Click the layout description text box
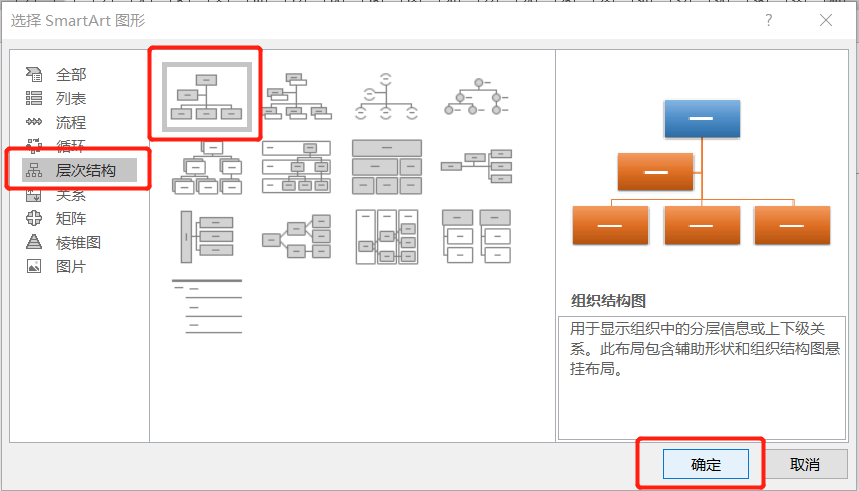 point(702,378)
